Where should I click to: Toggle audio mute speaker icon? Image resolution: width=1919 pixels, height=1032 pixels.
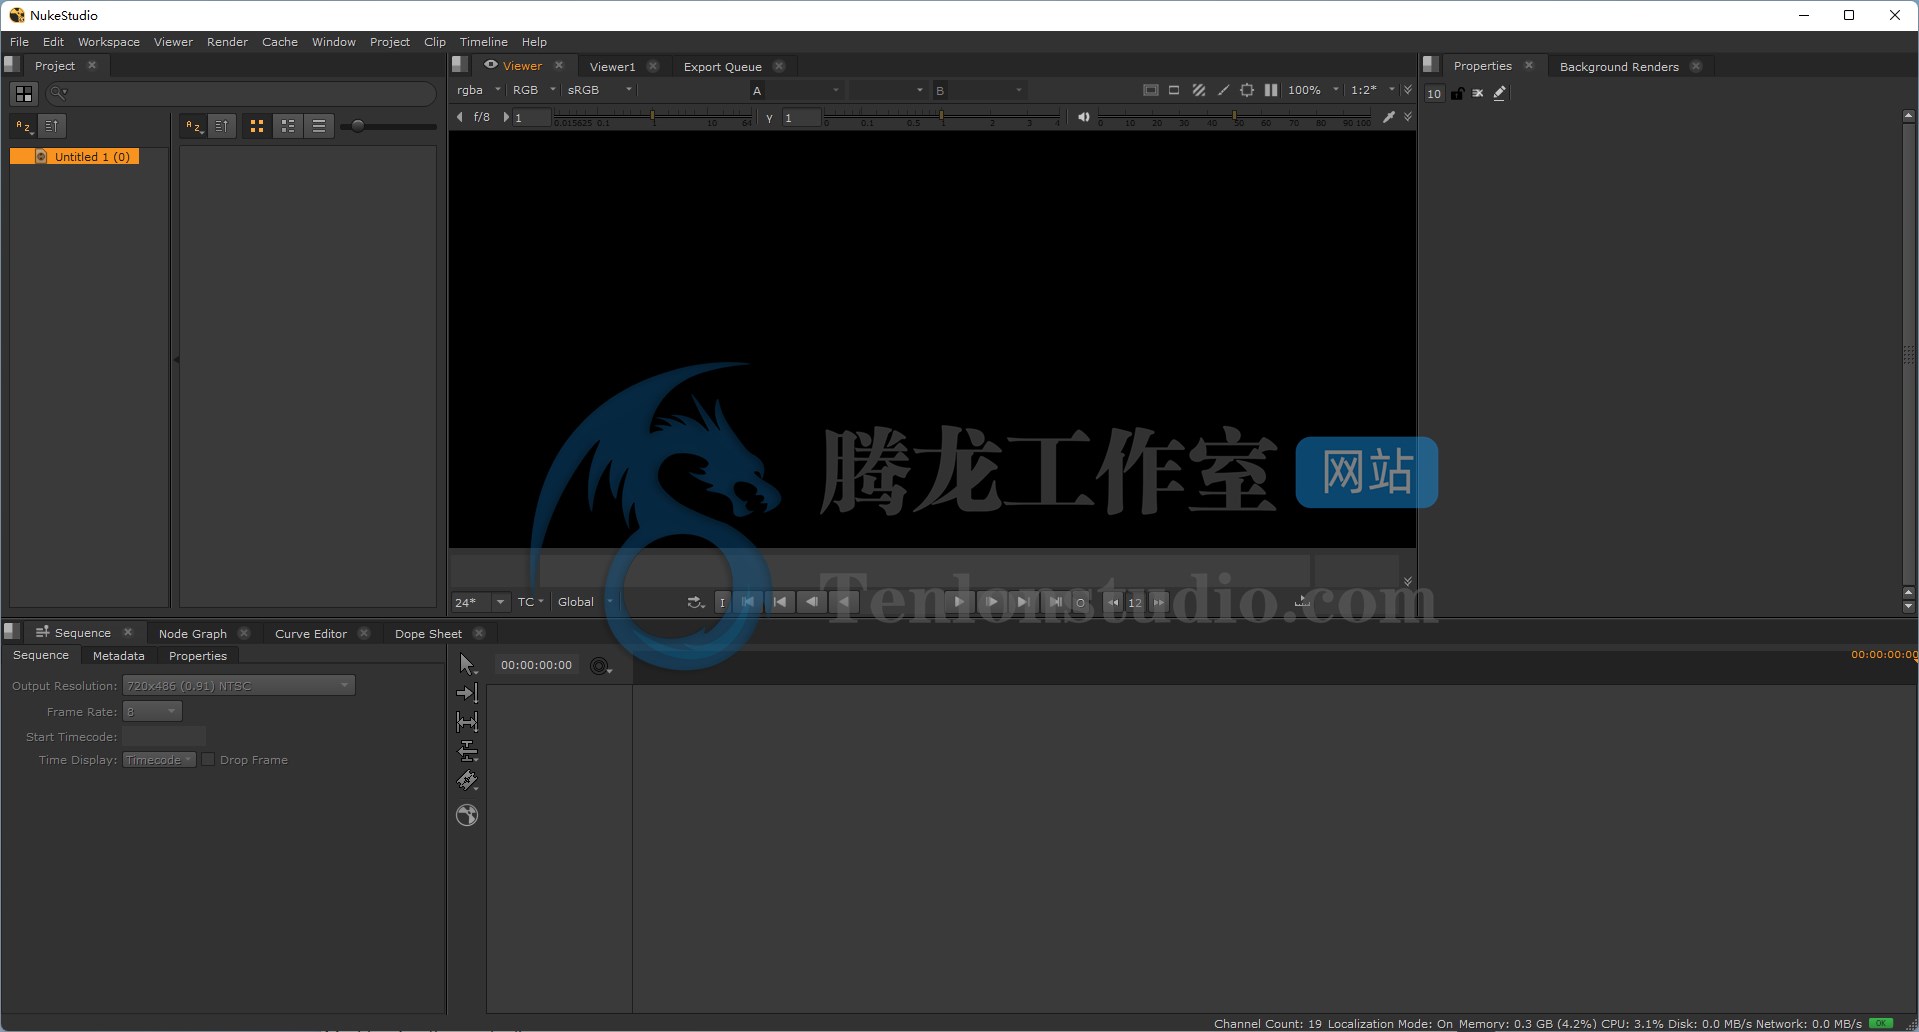tap(1083, 117)
